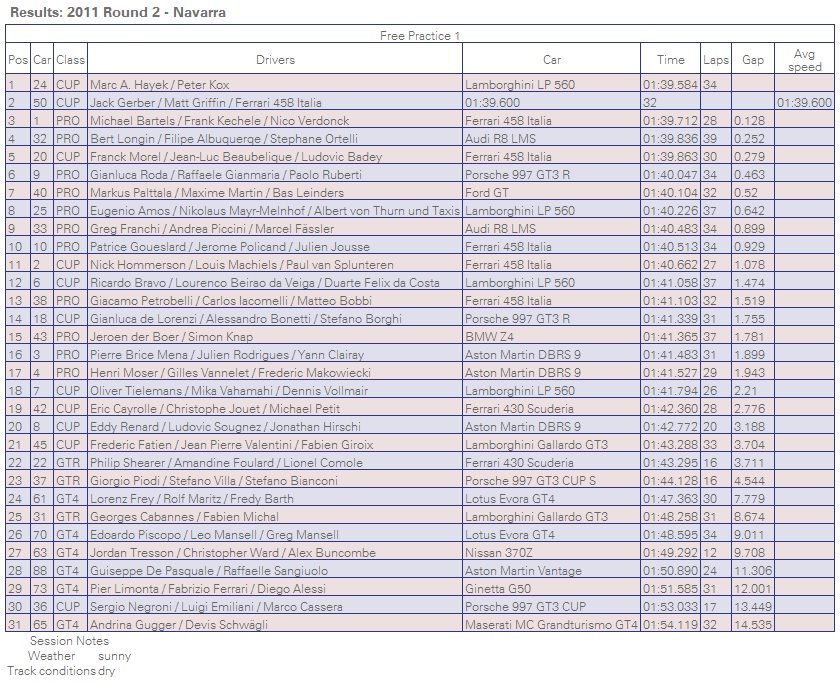Select the Porsche 997 GT3 CUP S cell

[x=530, y=481]
